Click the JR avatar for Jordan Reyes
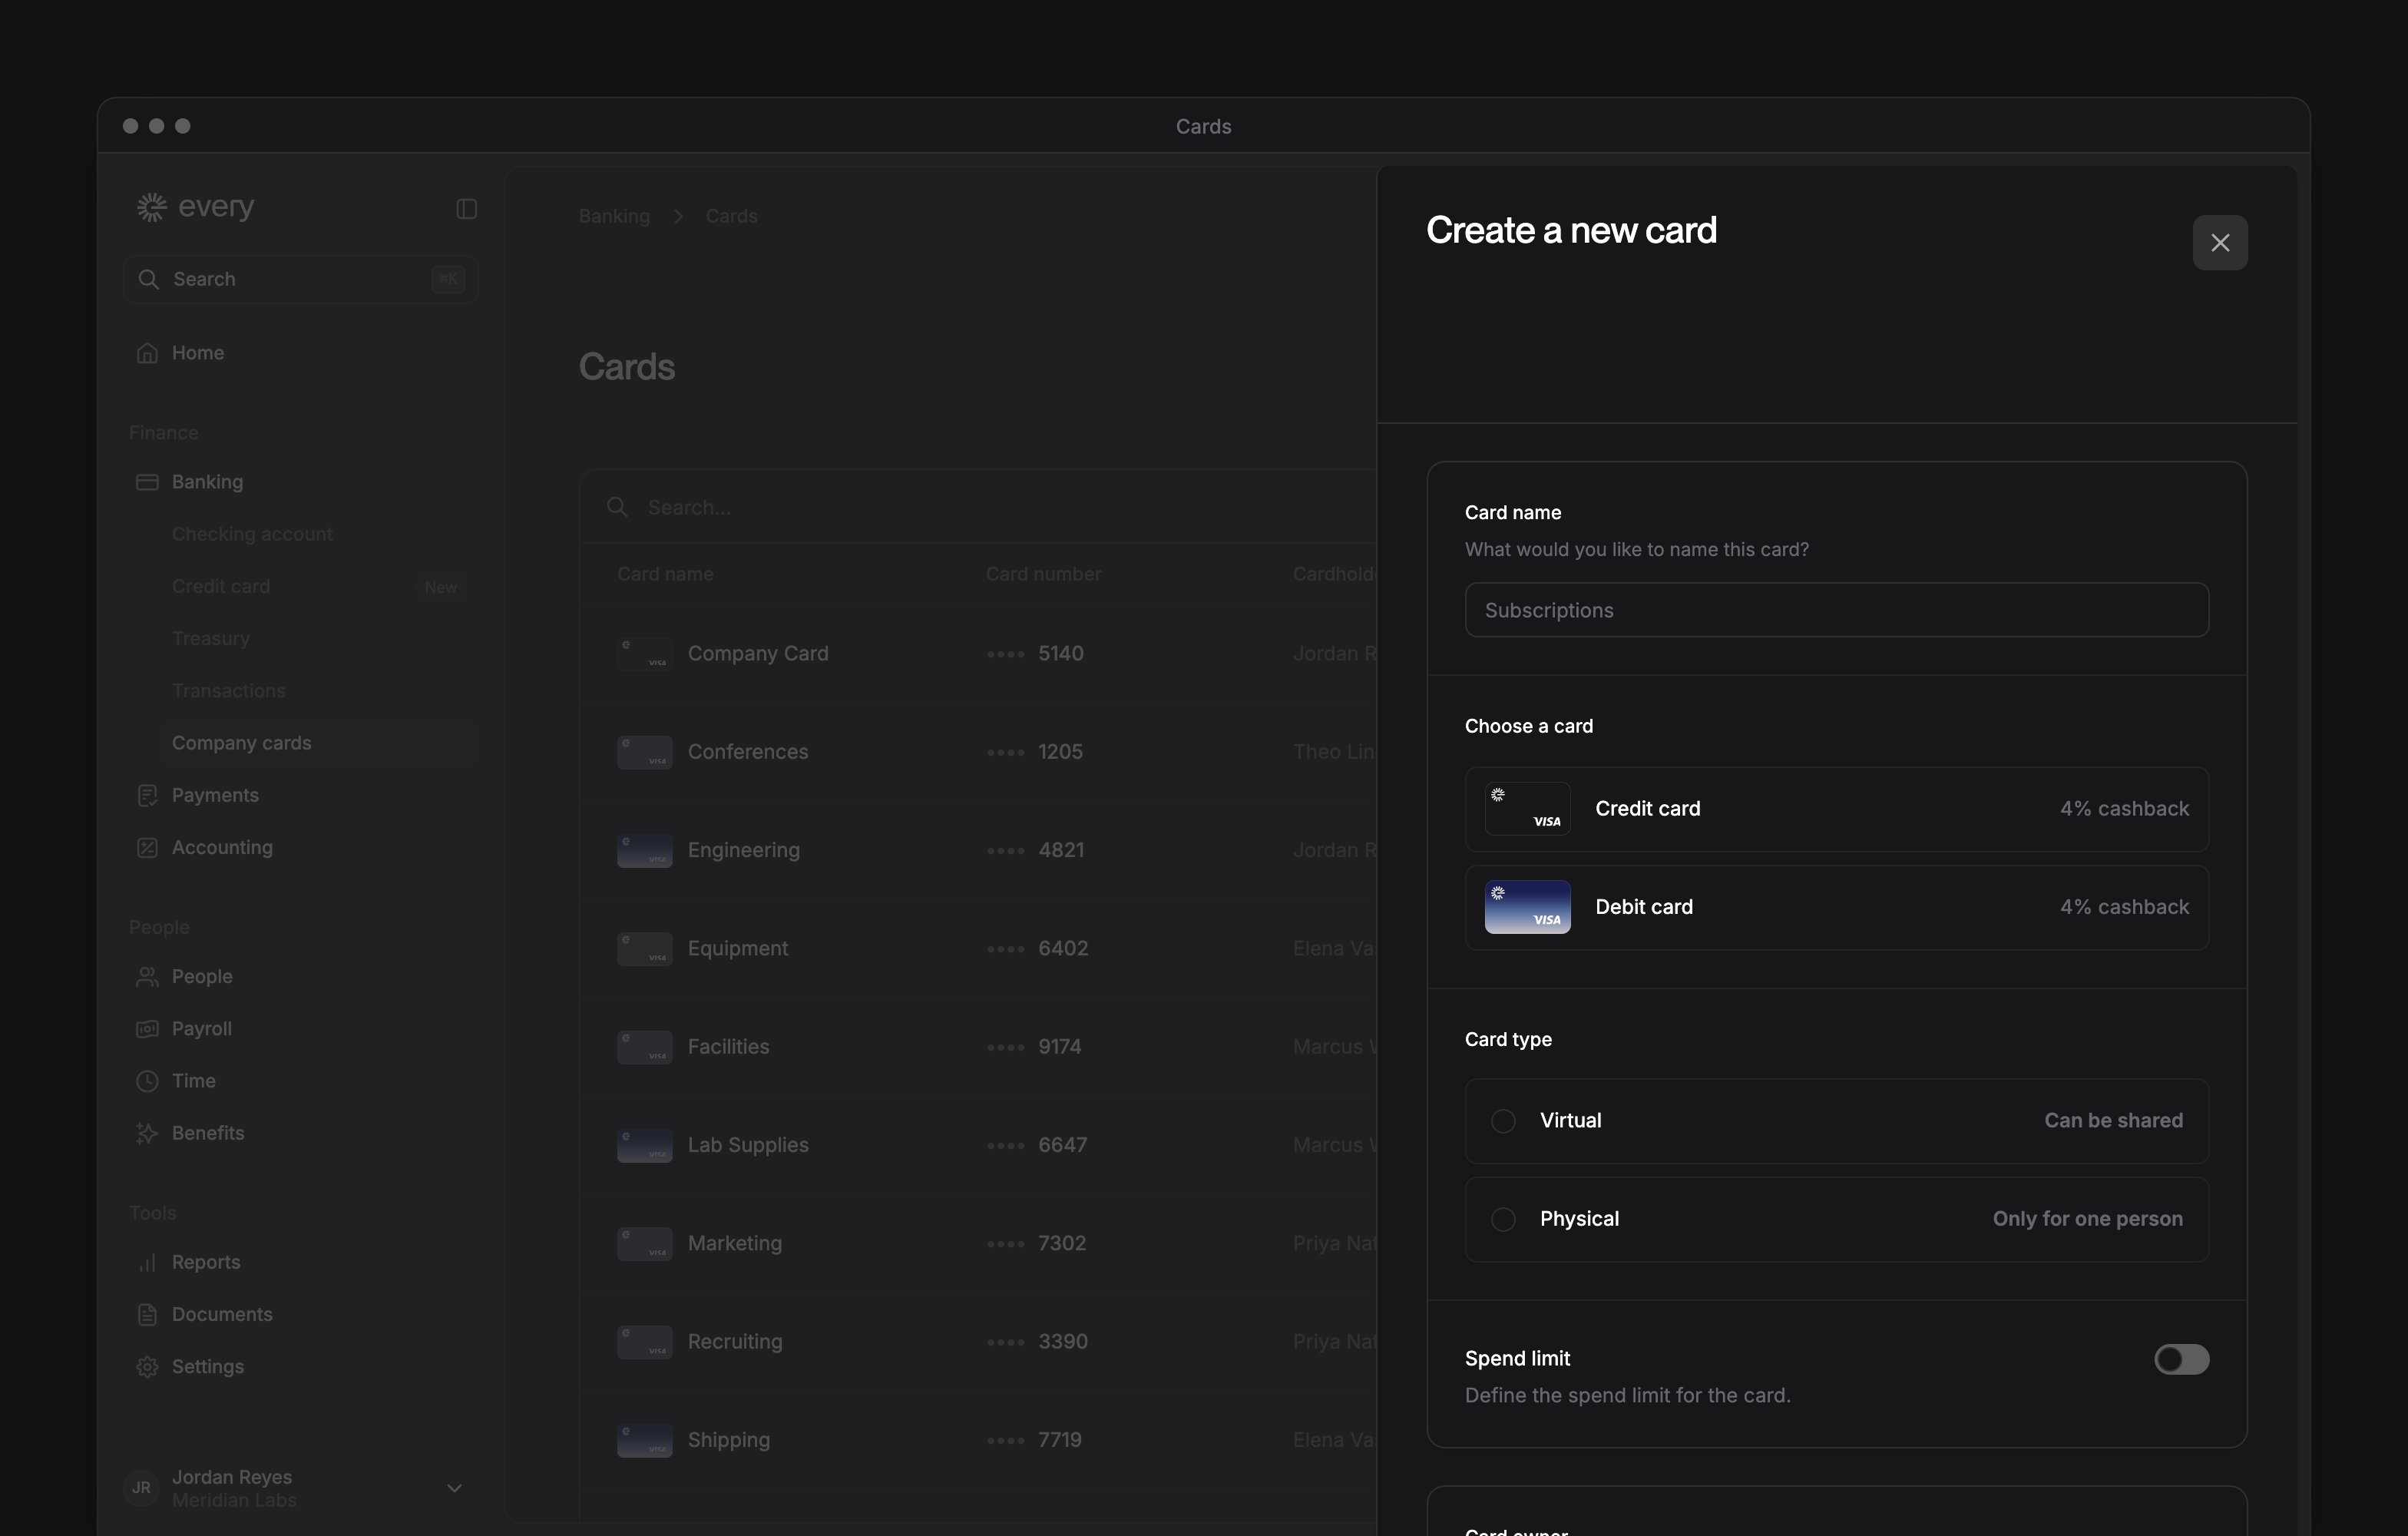The height and width of the screenshot is (1536, 2408). coord(141,1488)
